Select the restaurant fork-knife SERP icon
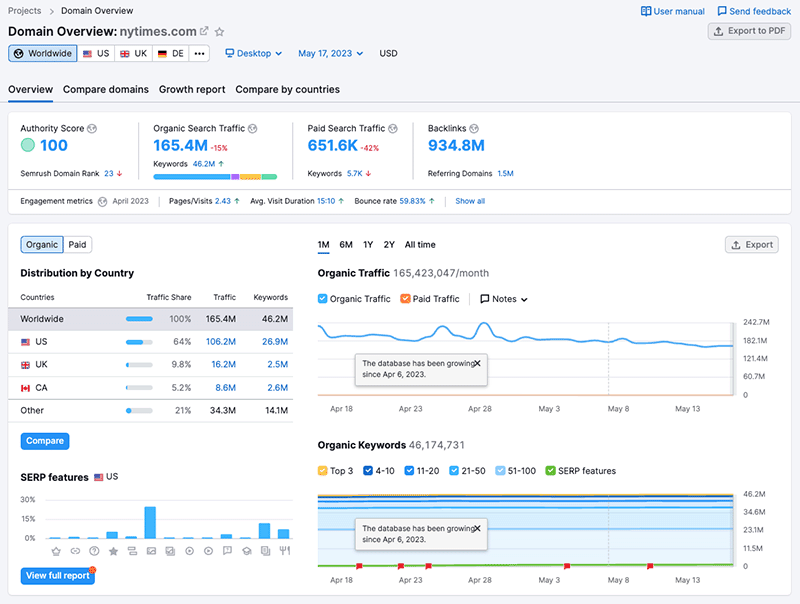800x604 pixels. click(285, 551)
